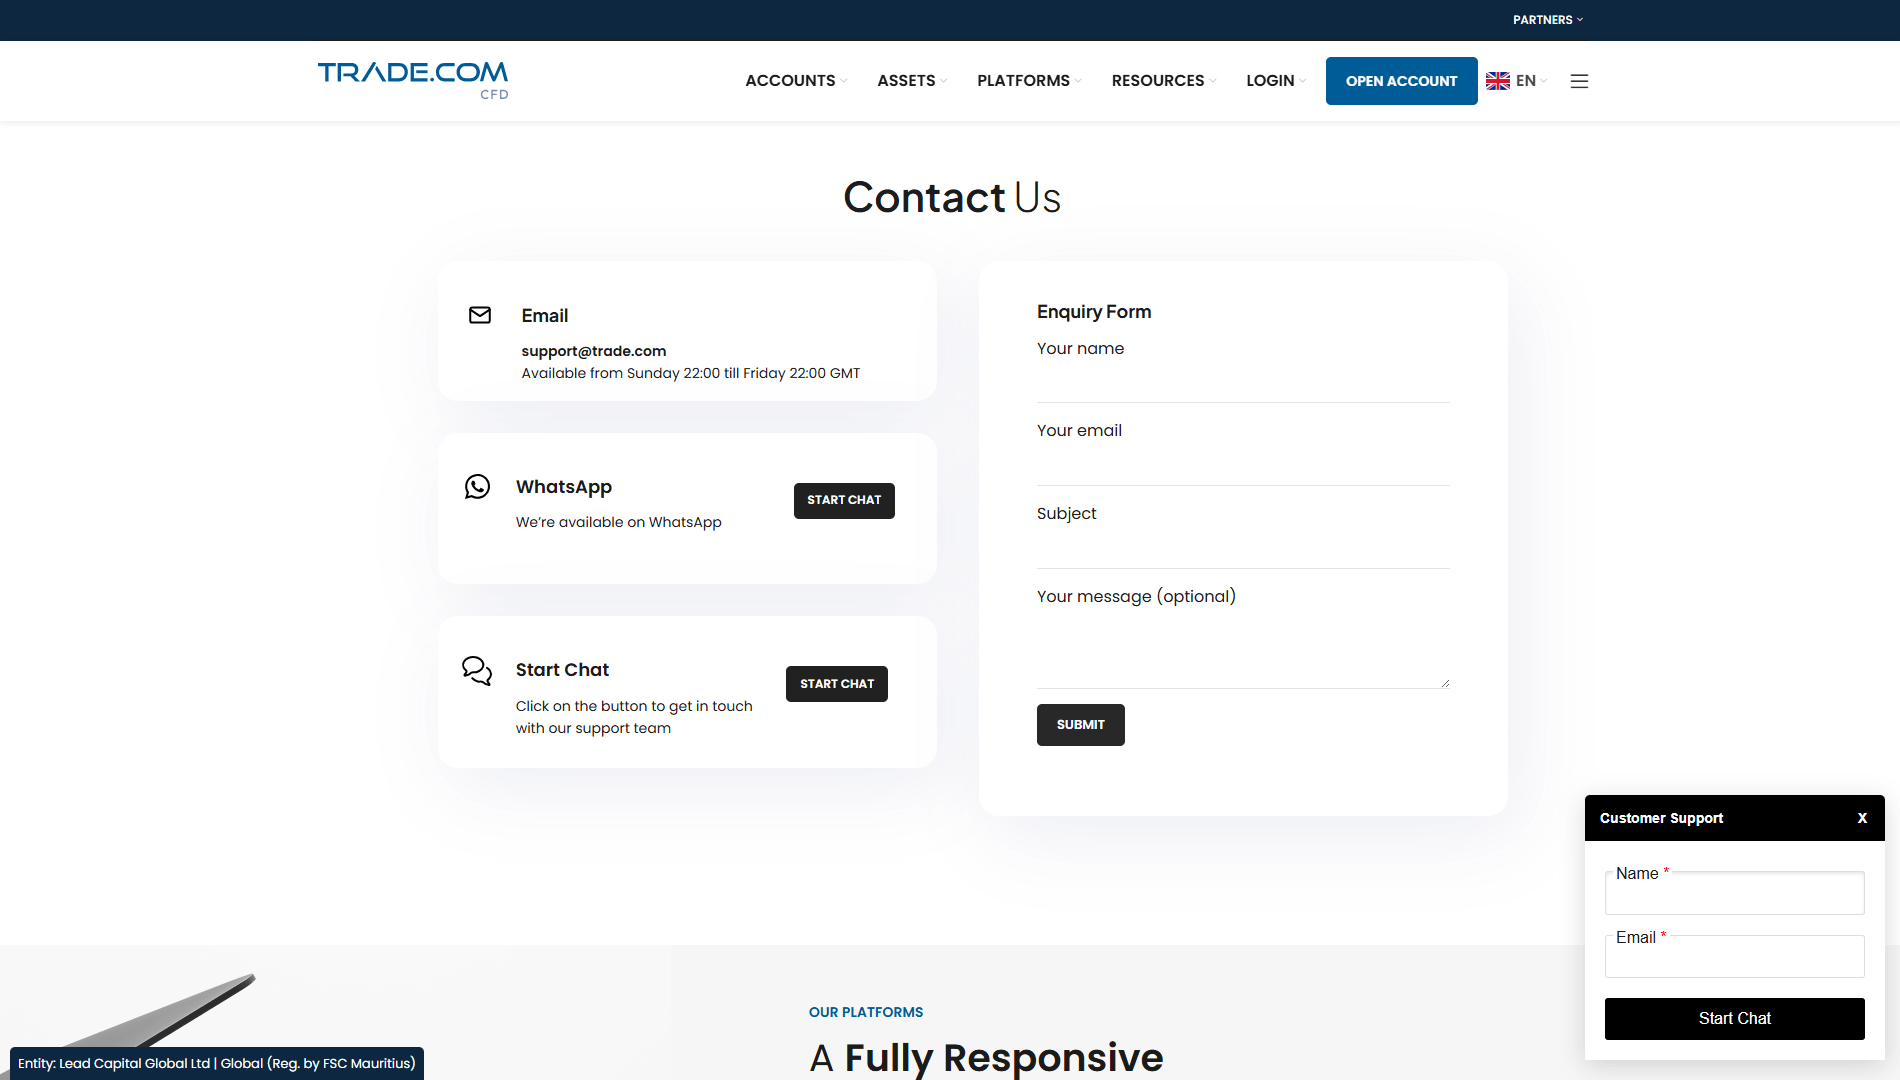Click Start Chat in Customer Support widget
Image resolution: width=1900 pixels, height=1080 pixels.
(x=1734, y=1019)
